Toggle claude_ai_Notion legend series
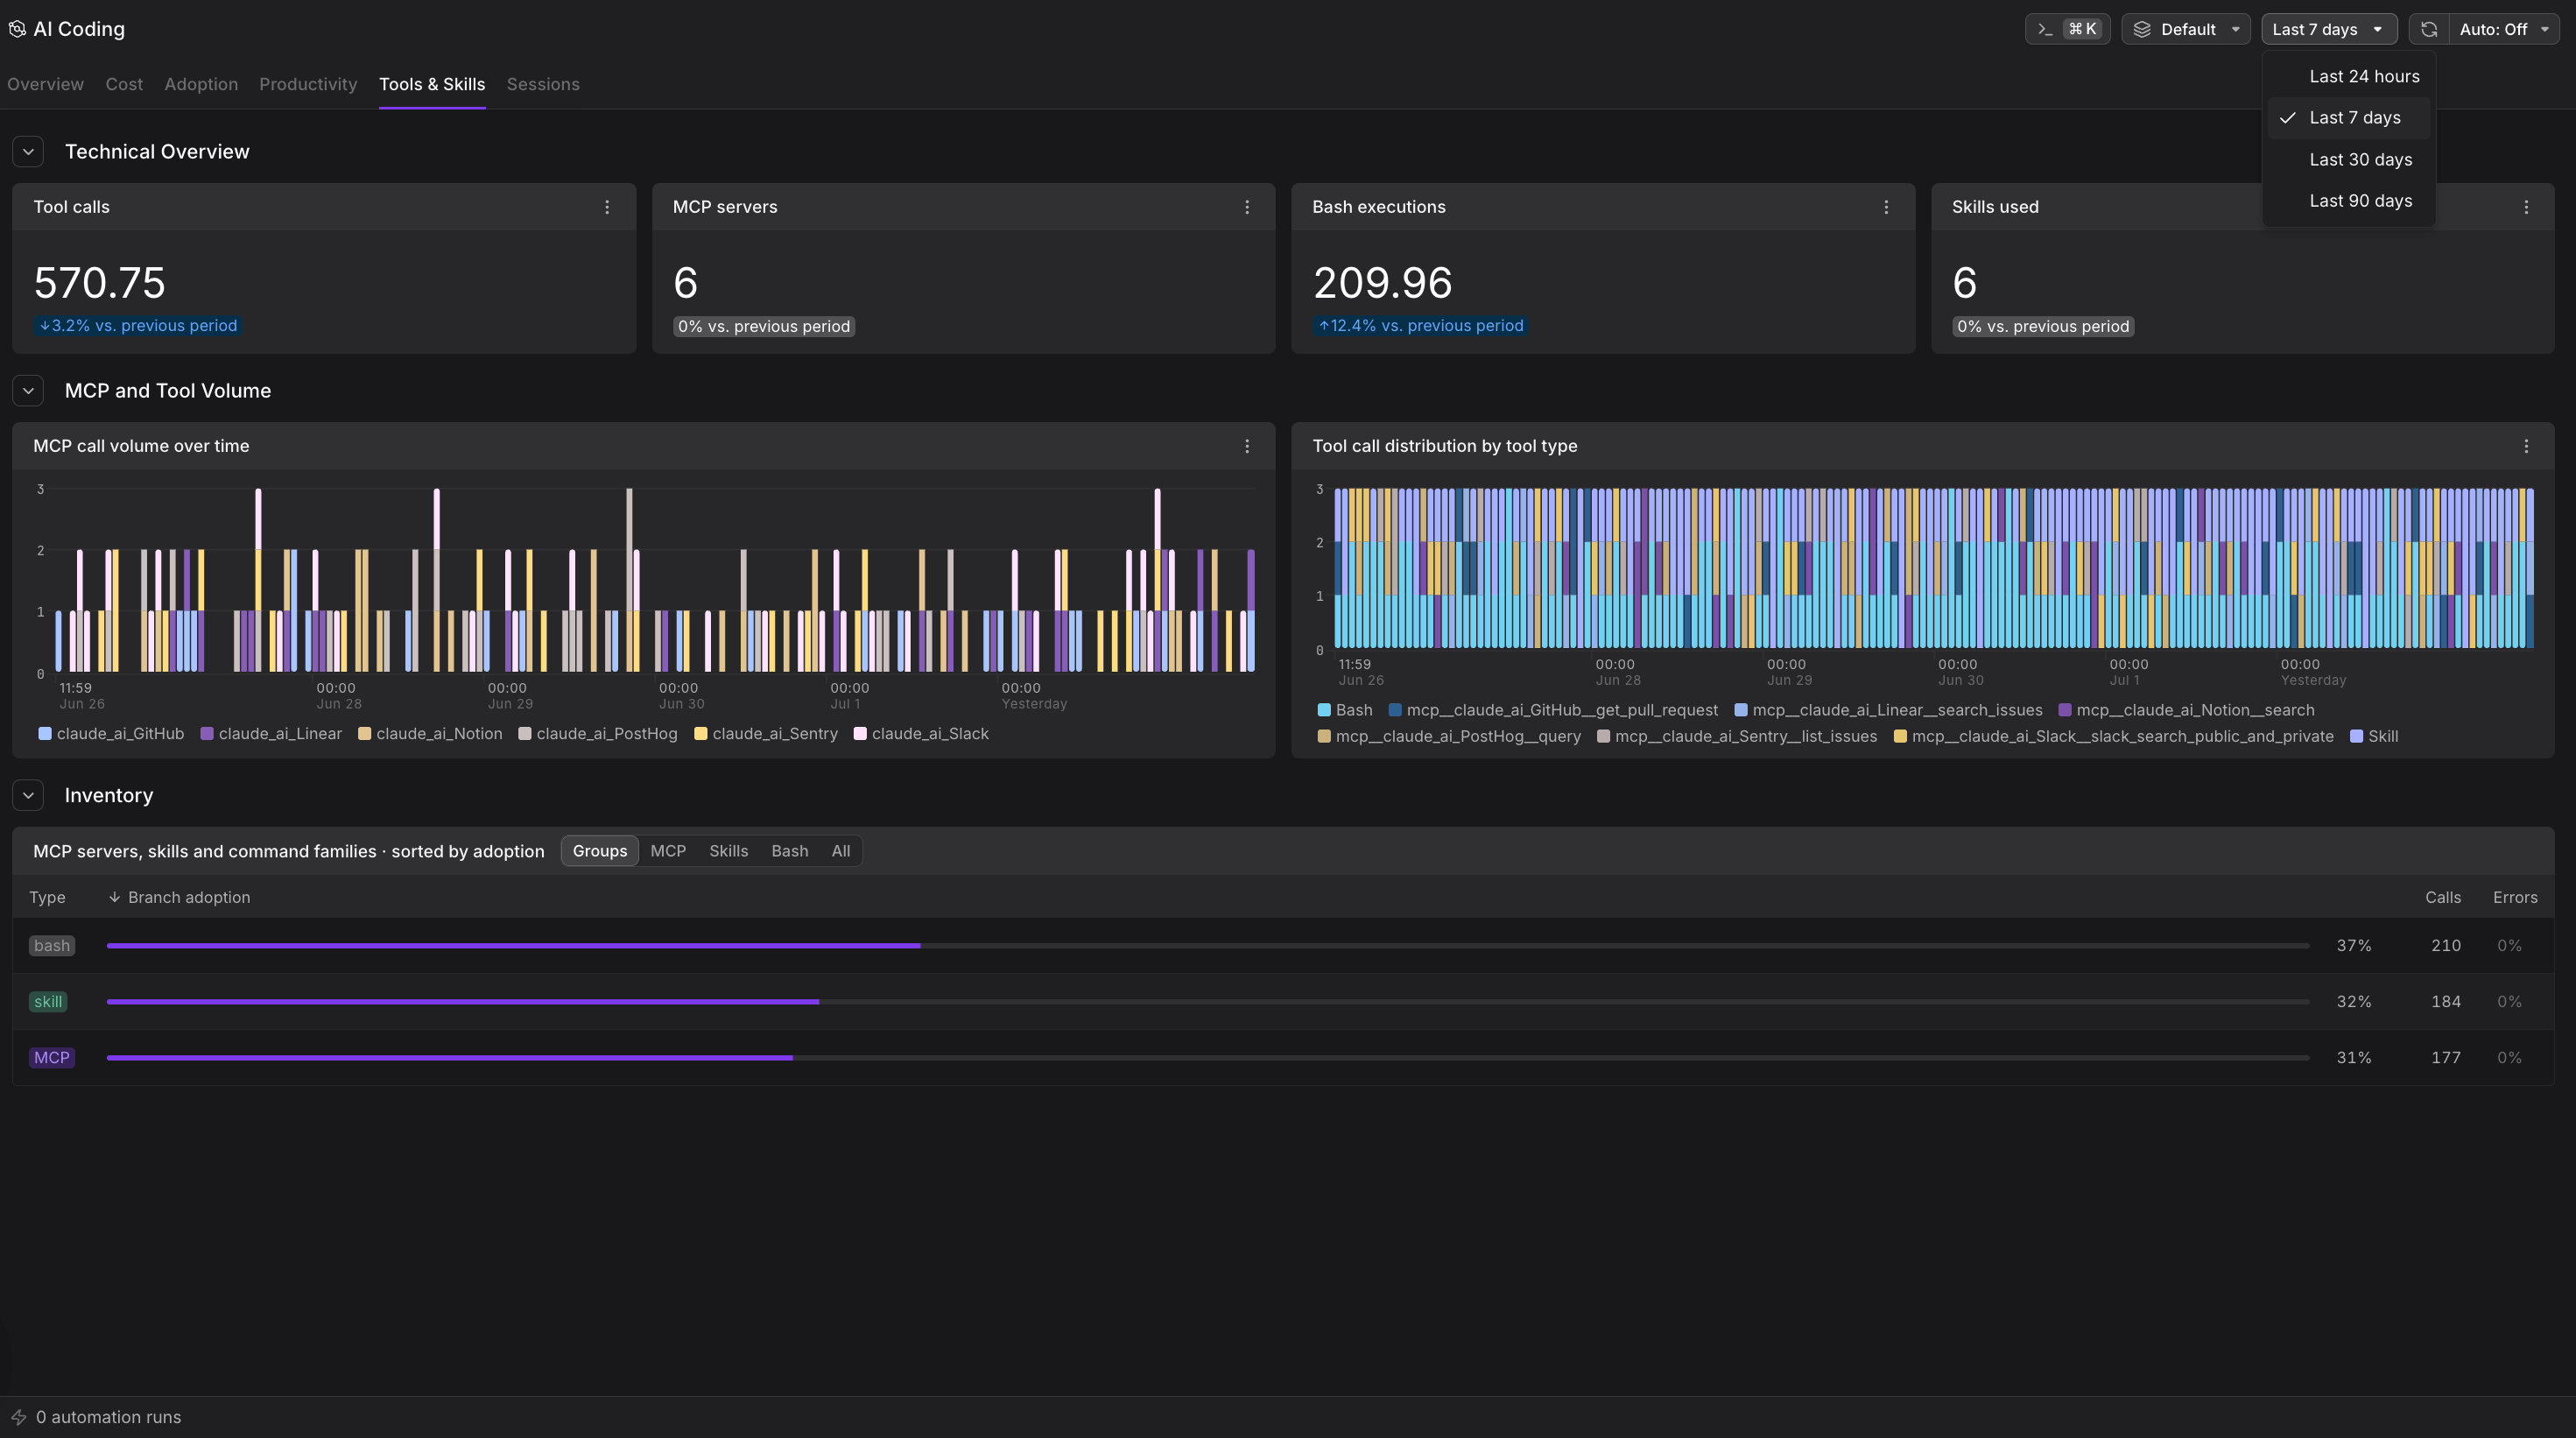This screenshot has width=2576, height=1438. tap(430, 734)
